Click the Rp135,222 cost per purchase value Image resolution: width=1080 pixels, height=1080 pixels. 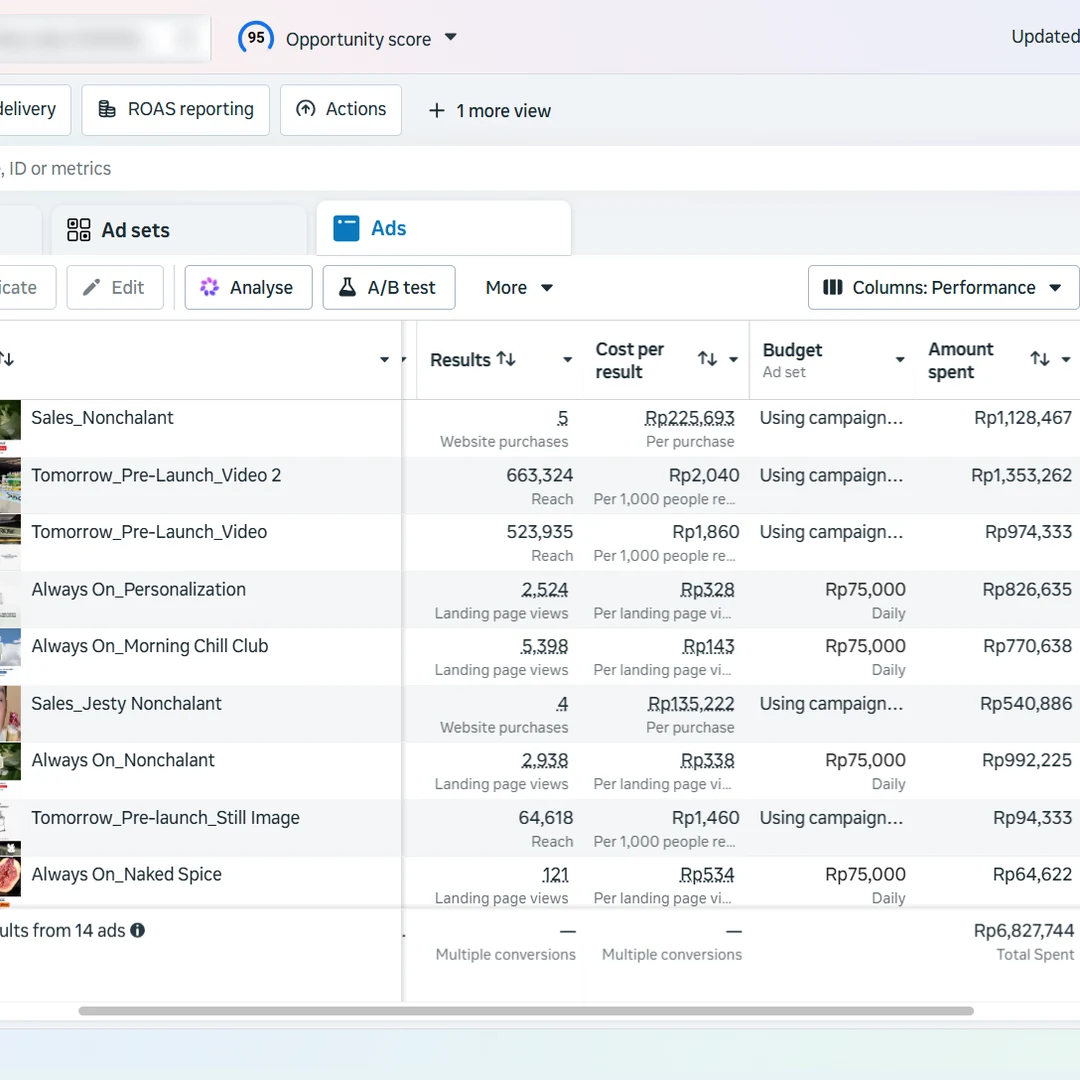tap(691, 703)
